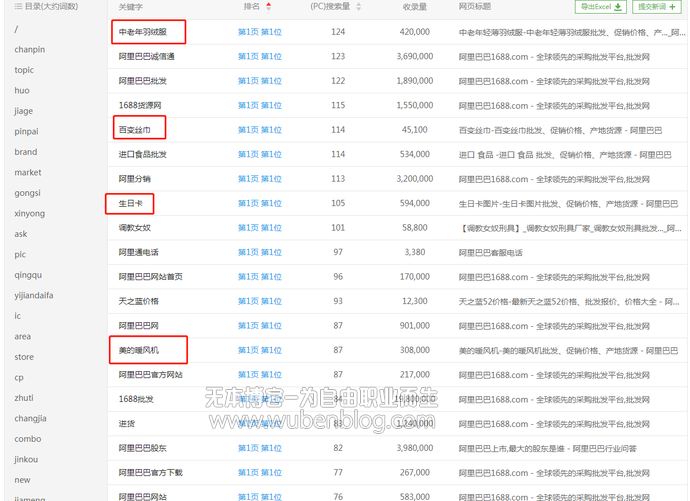Click keyword 中老年羽绒服
Screen dimensions: 690x501
(143, 32)
